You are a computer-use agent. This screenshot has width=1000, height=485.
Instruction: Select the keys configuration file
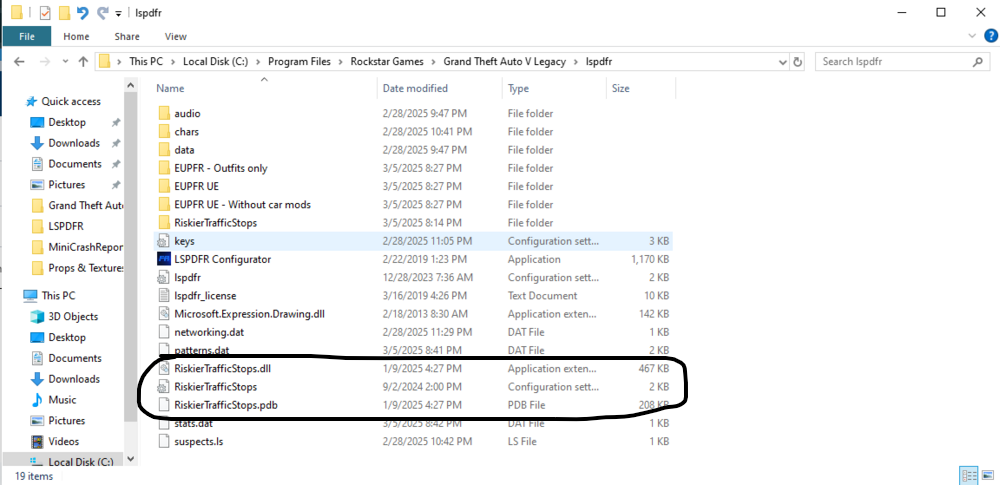click(x=184, y=241)
